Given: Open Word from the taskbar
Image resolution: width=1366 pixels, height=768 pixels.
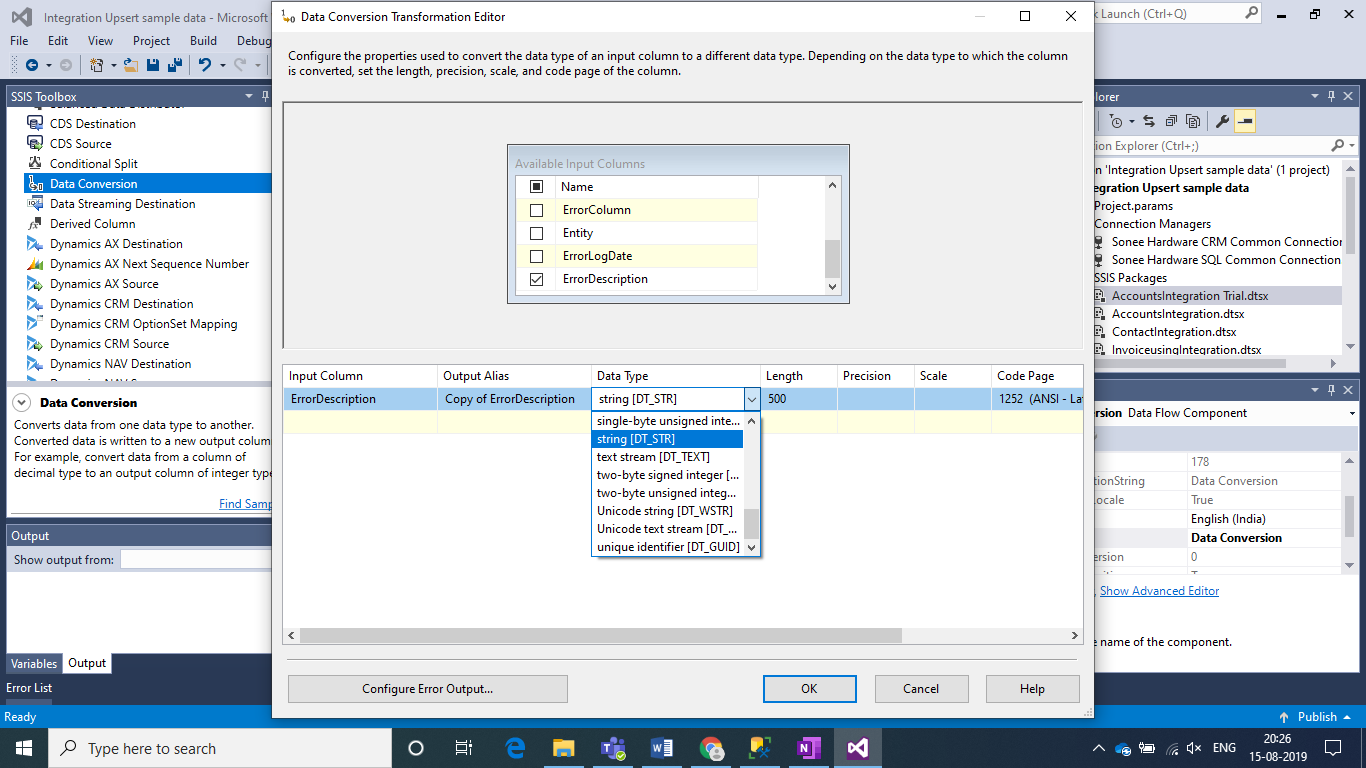Looking at the screenshot, I should point(662,748).
